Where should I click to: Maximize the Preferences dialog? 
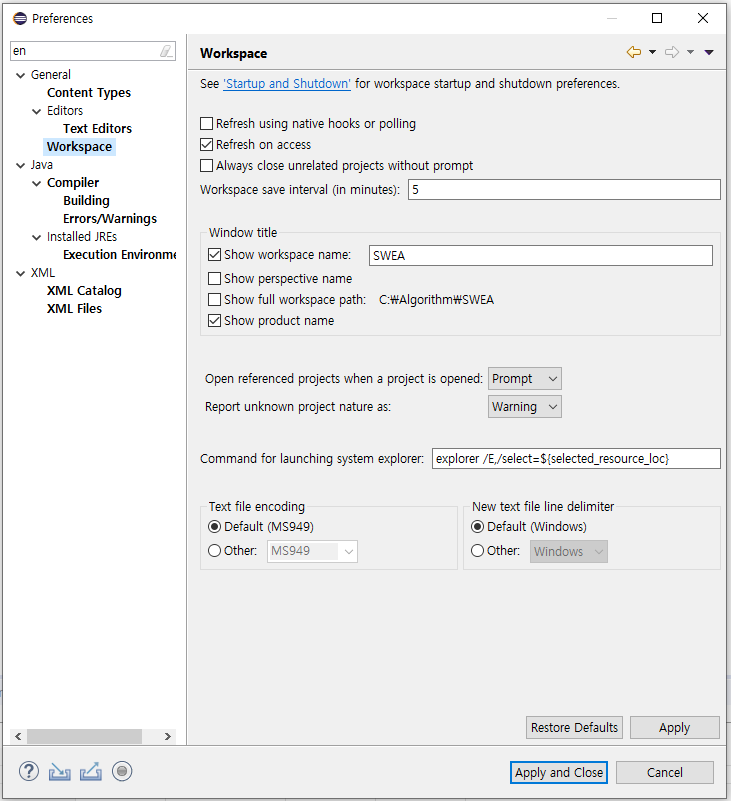click(657, 18)
